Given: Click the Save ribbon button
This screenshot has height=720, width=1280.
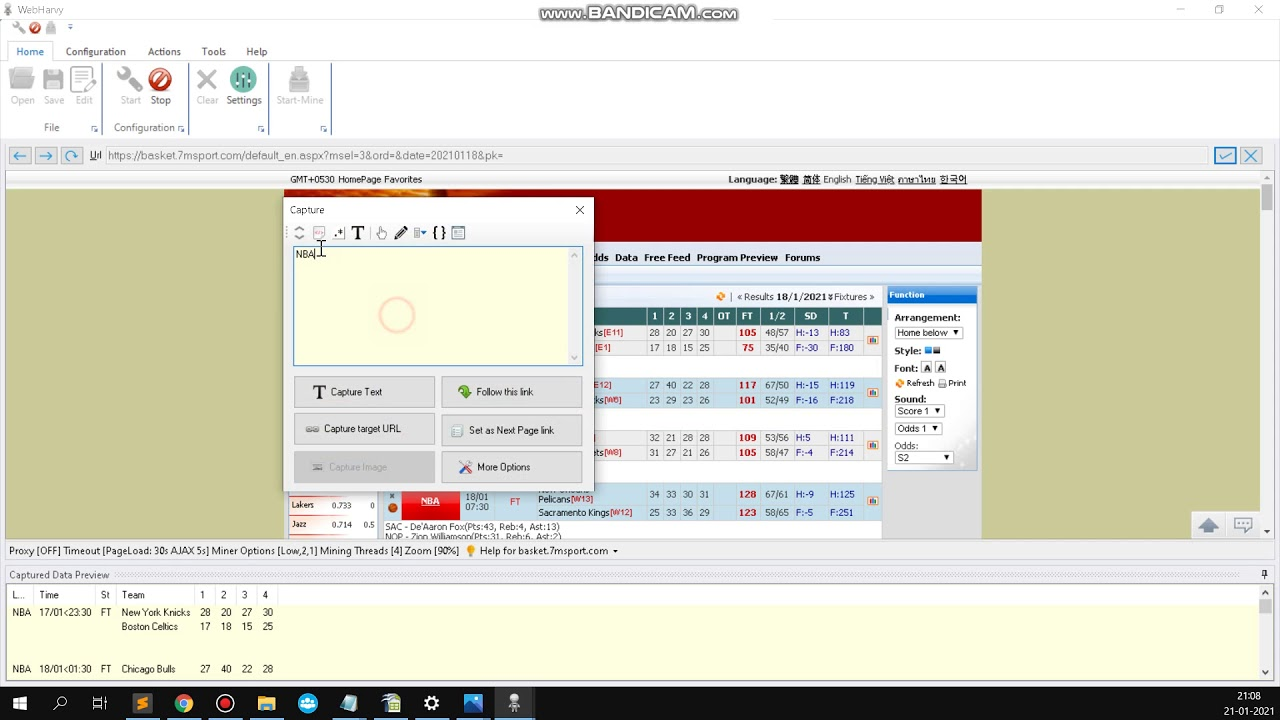Looking at the screenshot, I should (x=54, y=86).
